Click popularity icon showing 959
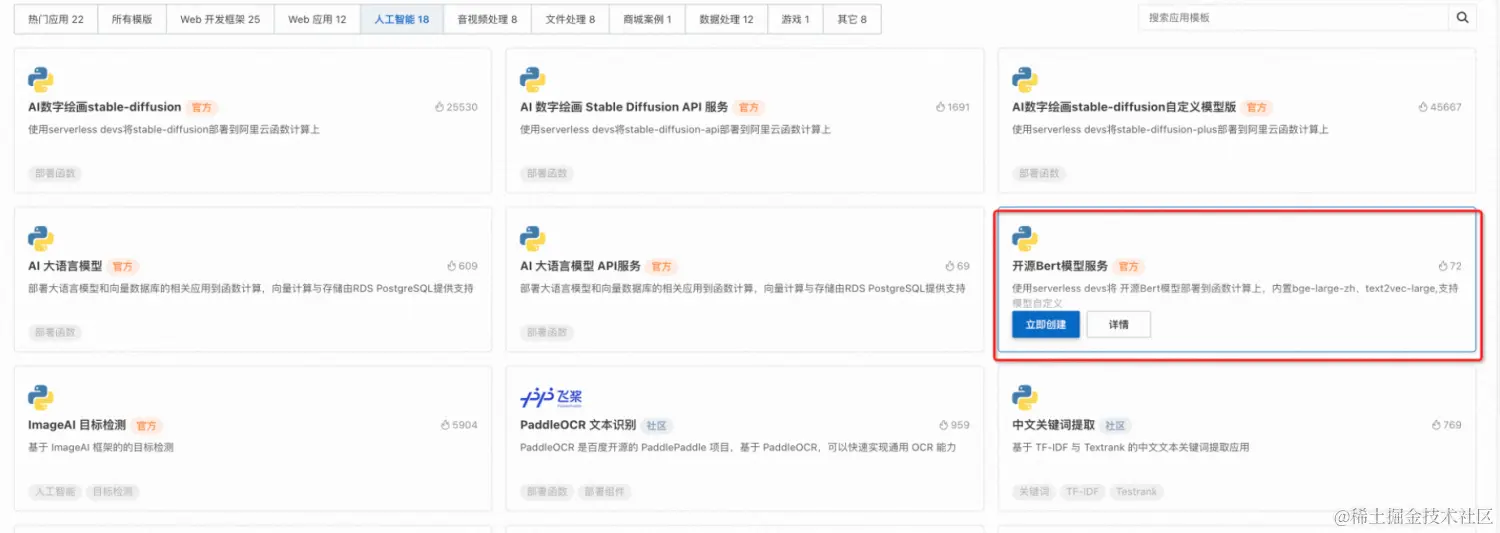Viewport: 1500px width, 533px height. tap(944, 425)
